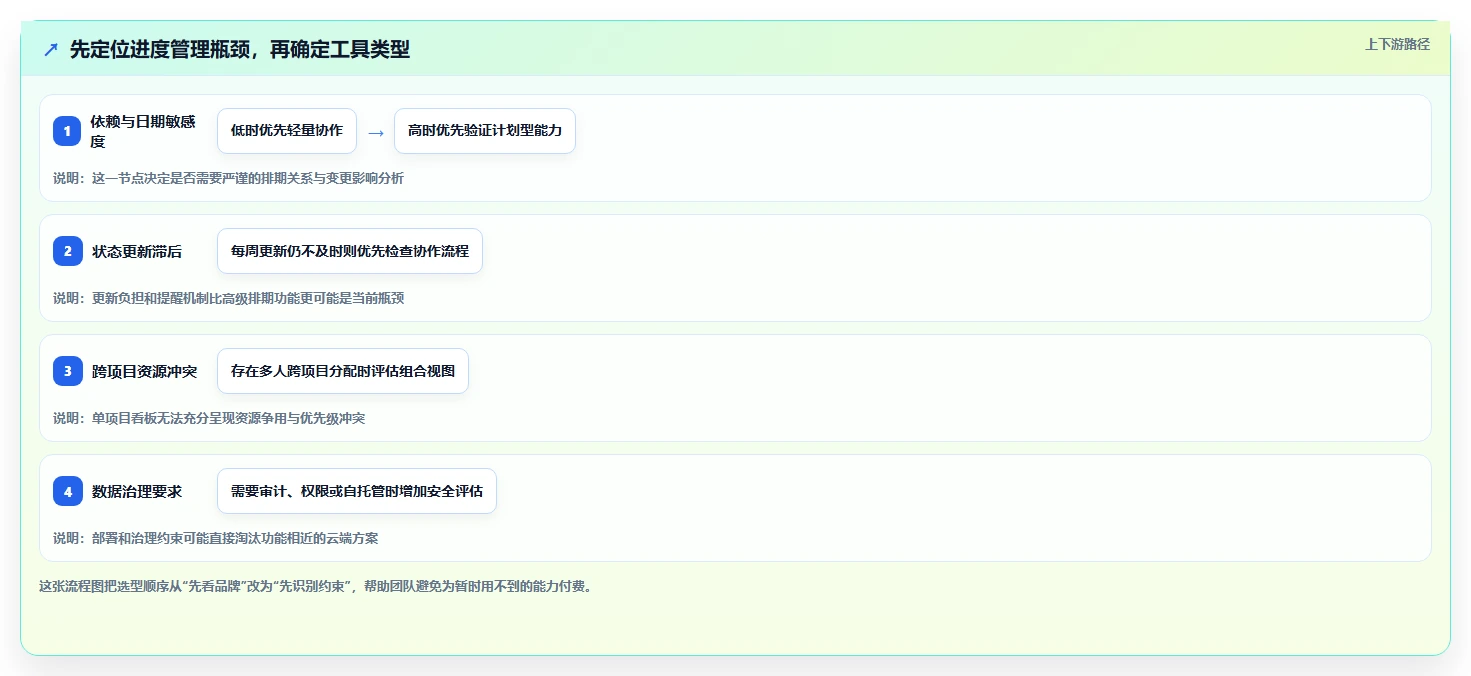
Task: Click the 数据治理要求 step title
Action: (x=137, y=492)
